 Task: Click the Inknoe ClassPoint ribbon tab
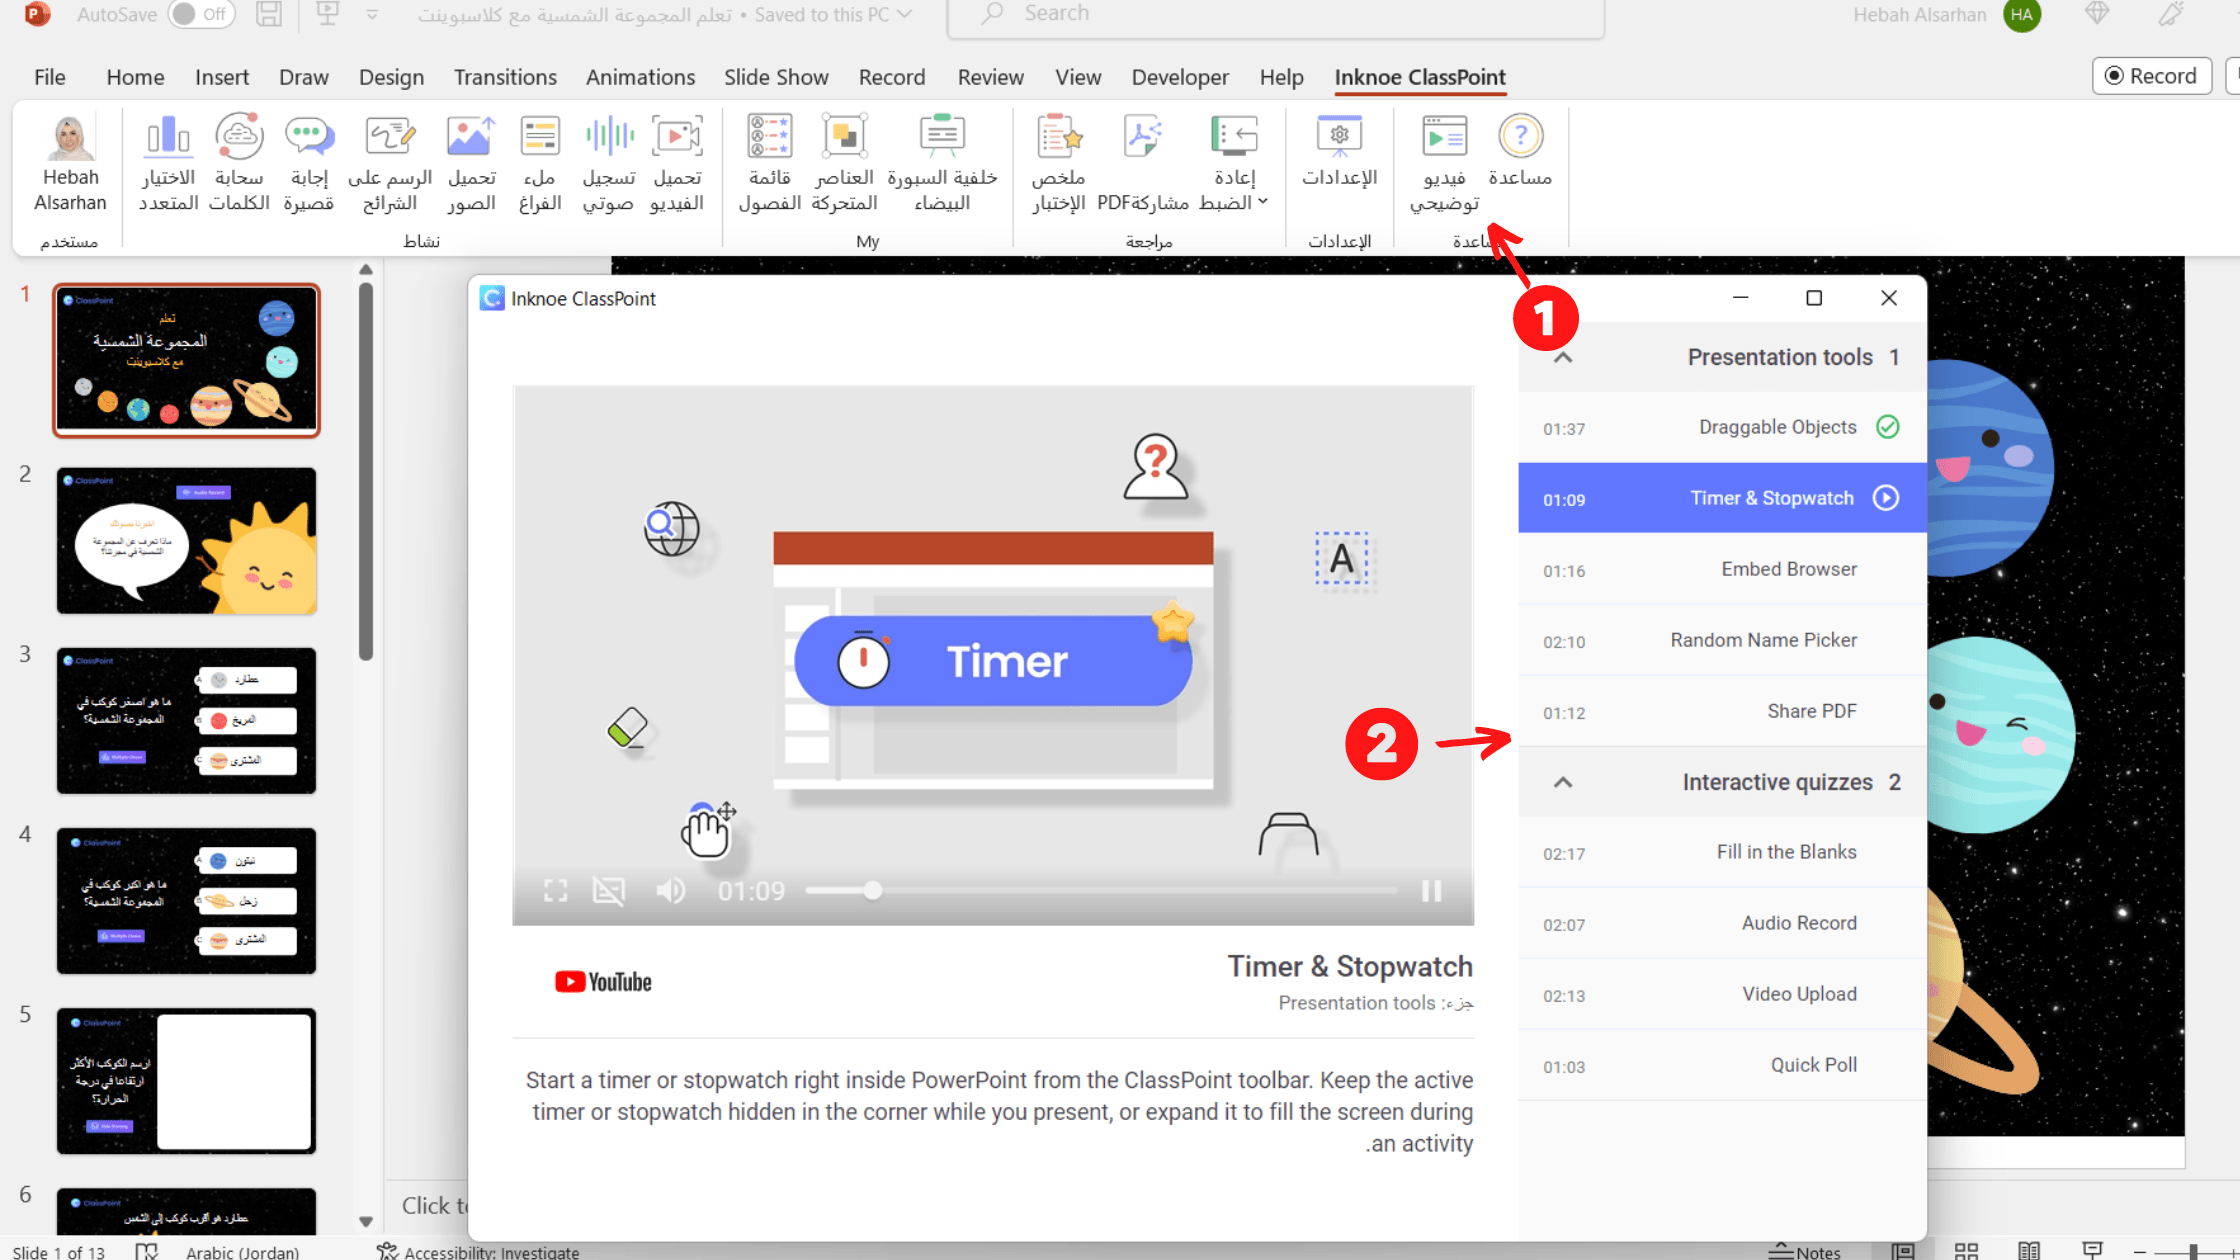pyautogui.click(x=1418, y=75)
